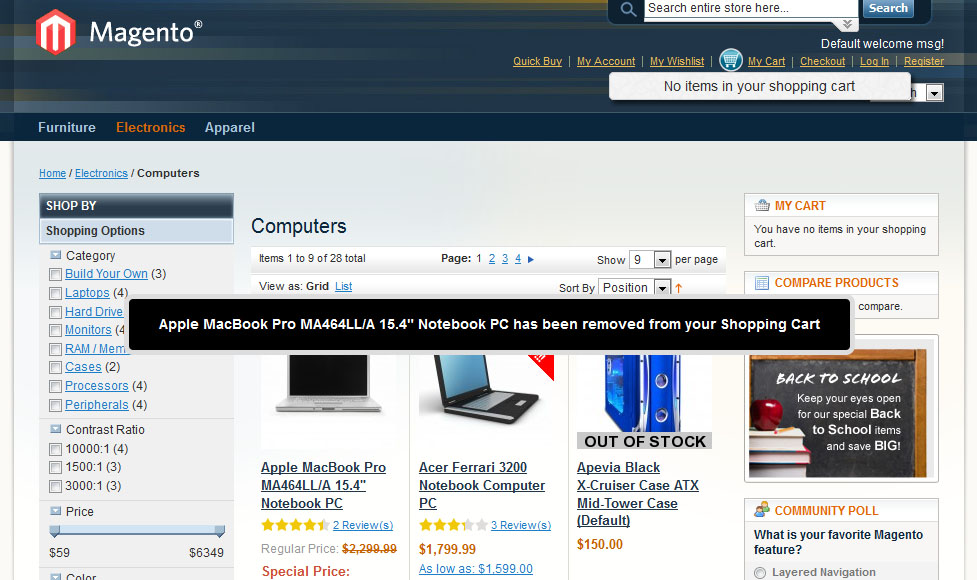Open Acer Ferrari 3 Review(s) link

click(x=521, y=525)
